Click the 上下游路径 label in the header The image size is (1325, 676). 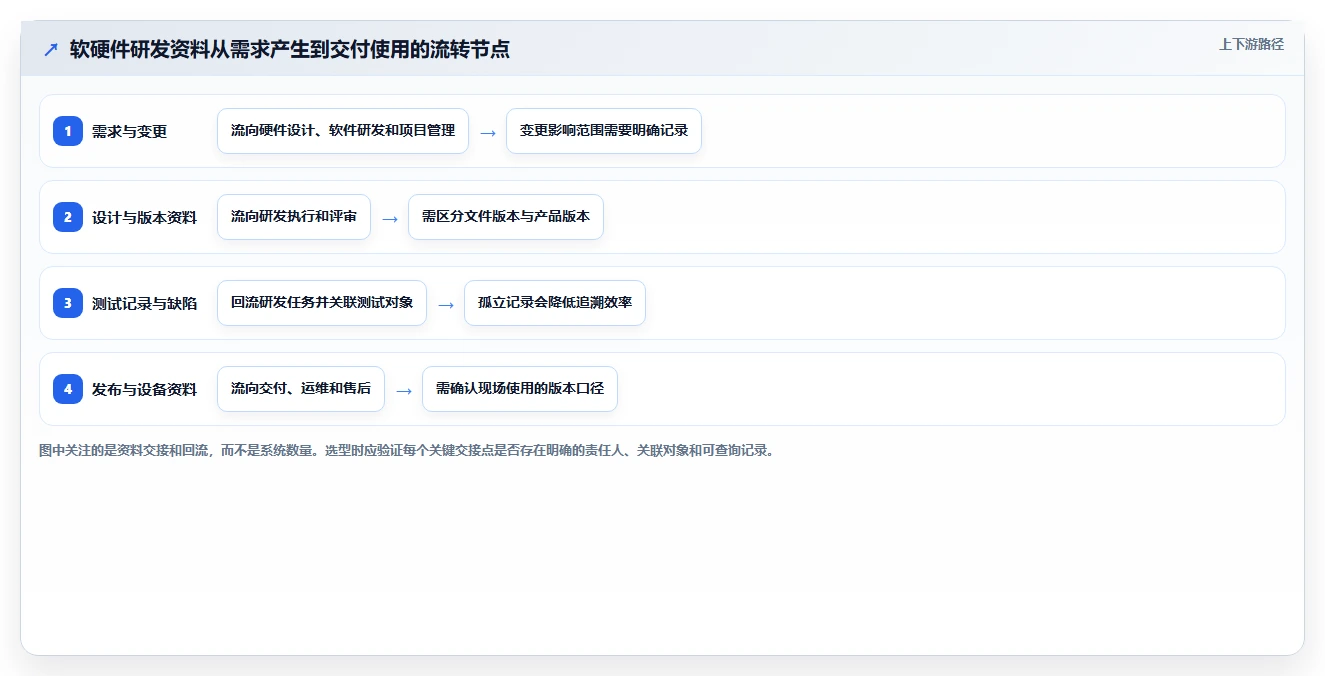coord(1251,45)
